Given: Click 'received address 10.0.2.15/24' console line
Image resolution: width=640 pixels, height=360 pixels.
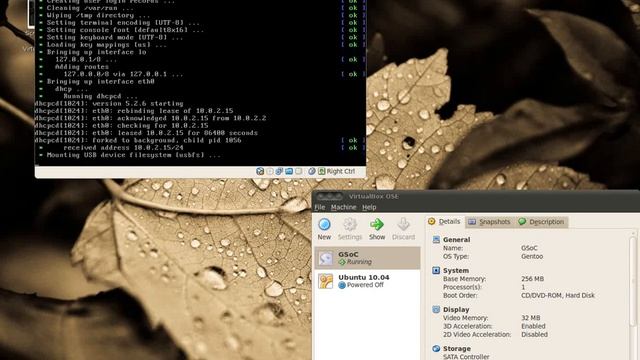Looking at the screenshot, I should 123,148.
